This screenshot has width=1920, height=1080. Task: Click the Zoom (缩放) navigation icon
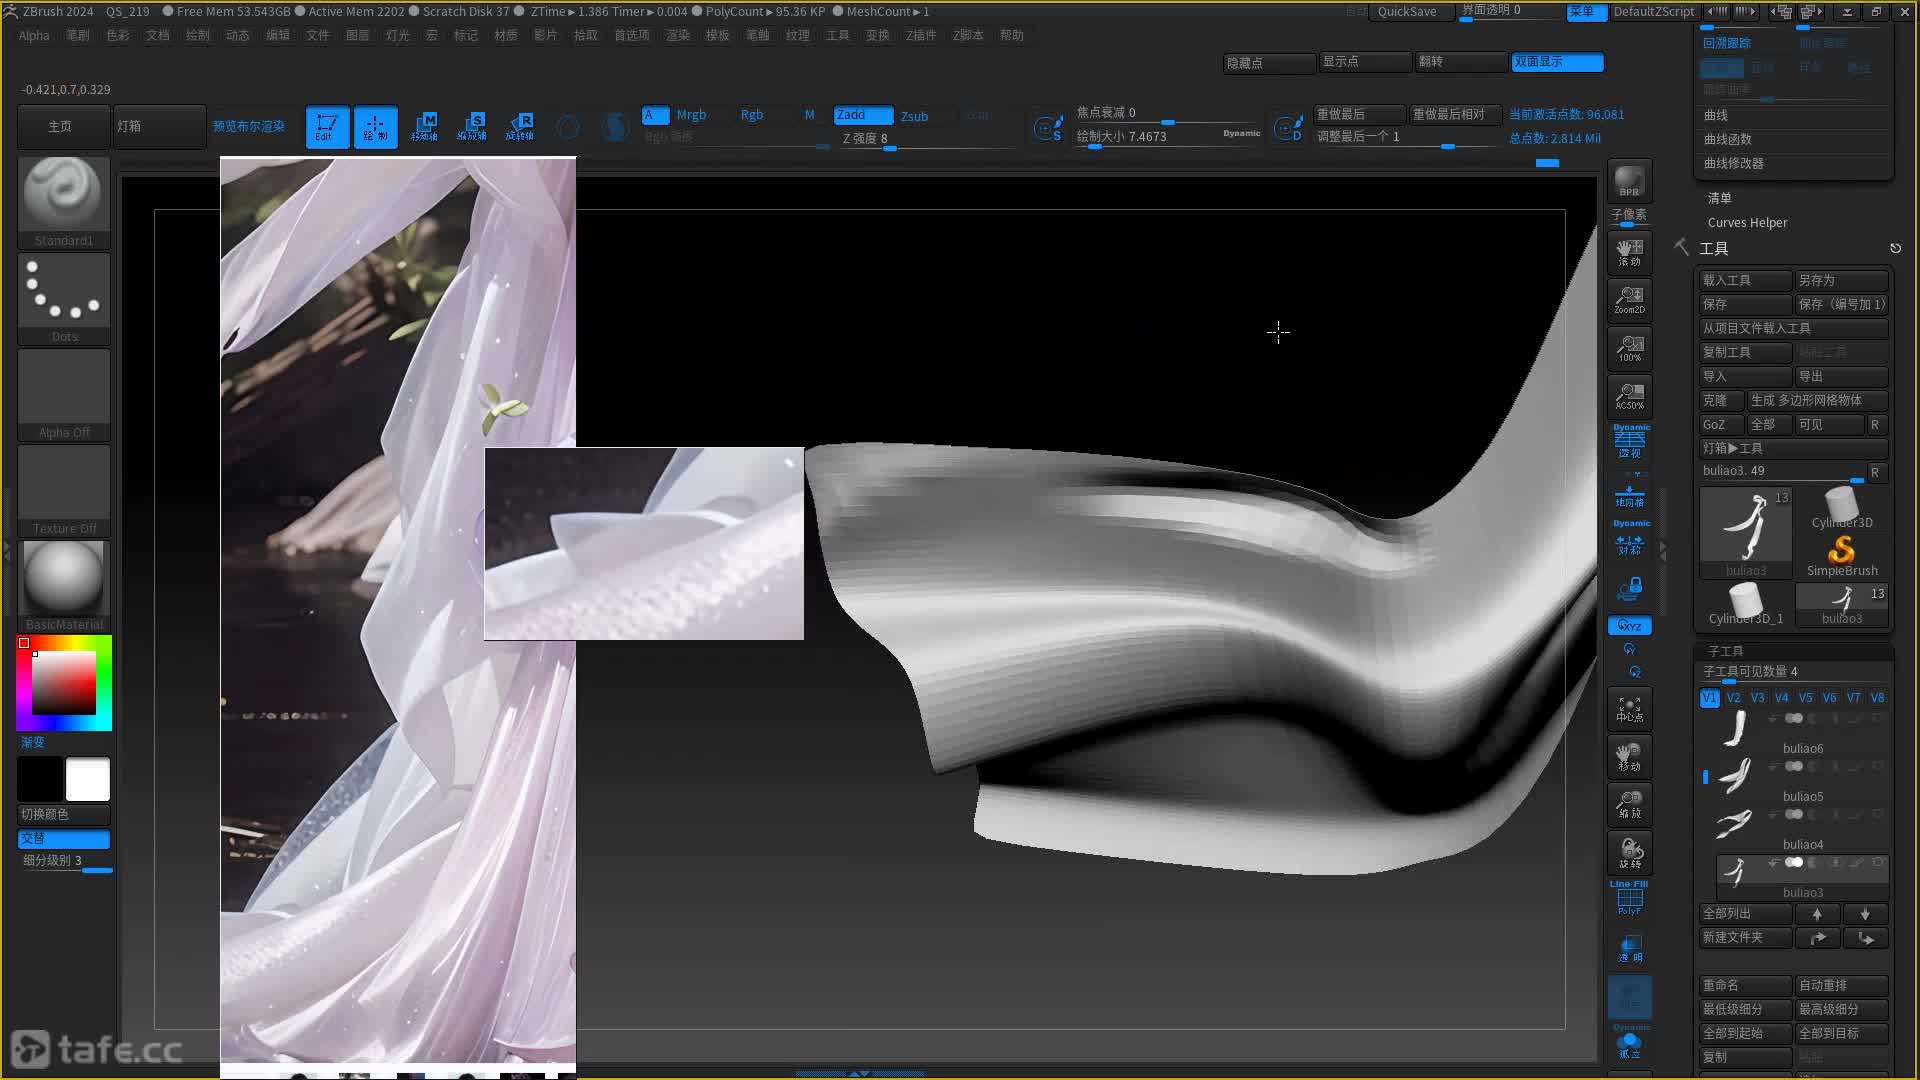pos(1629,805)
